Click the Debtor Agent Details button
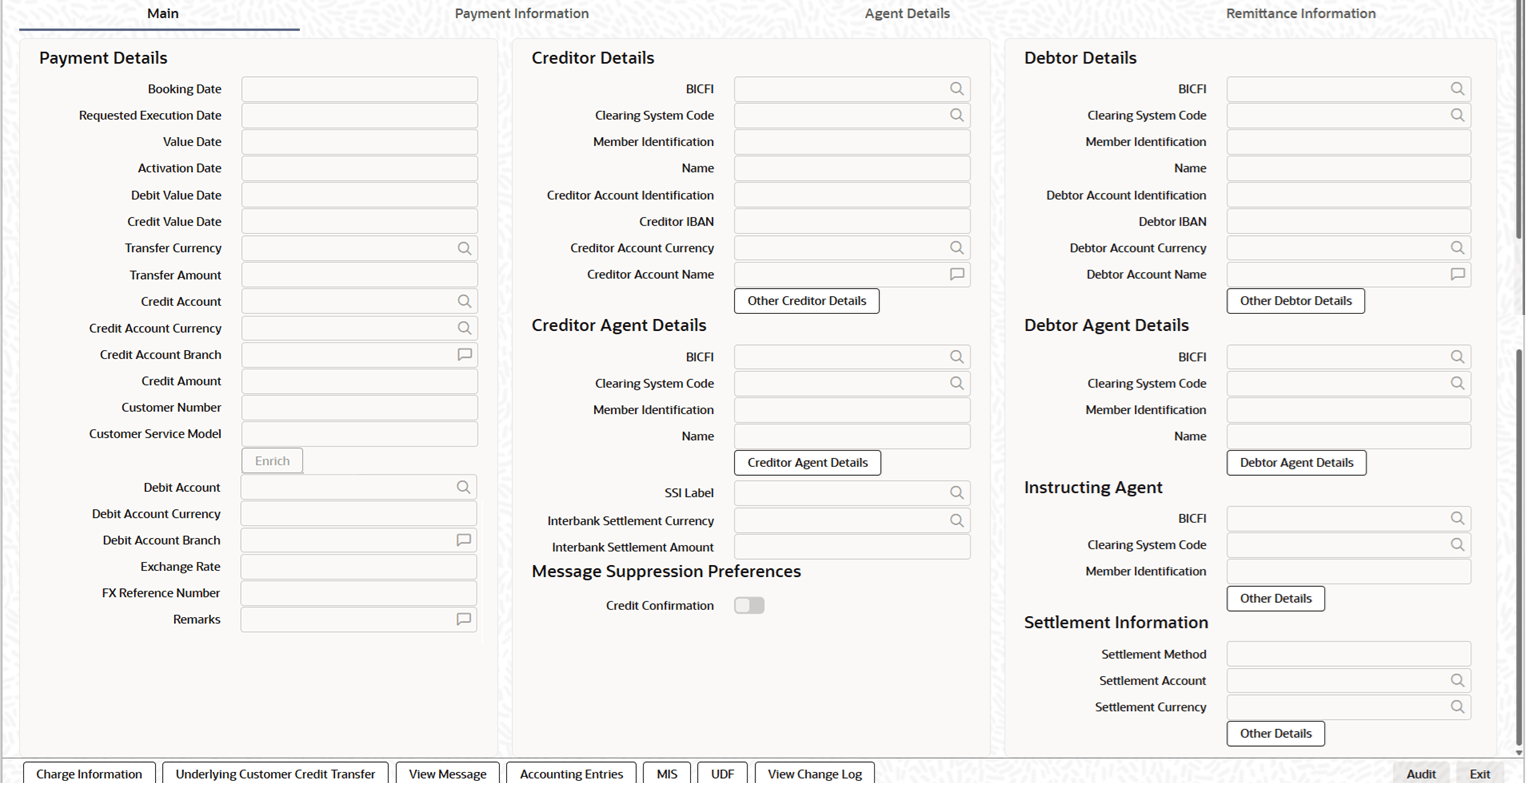This screenshot has height=786, width=1527. tap(1297, 463)
